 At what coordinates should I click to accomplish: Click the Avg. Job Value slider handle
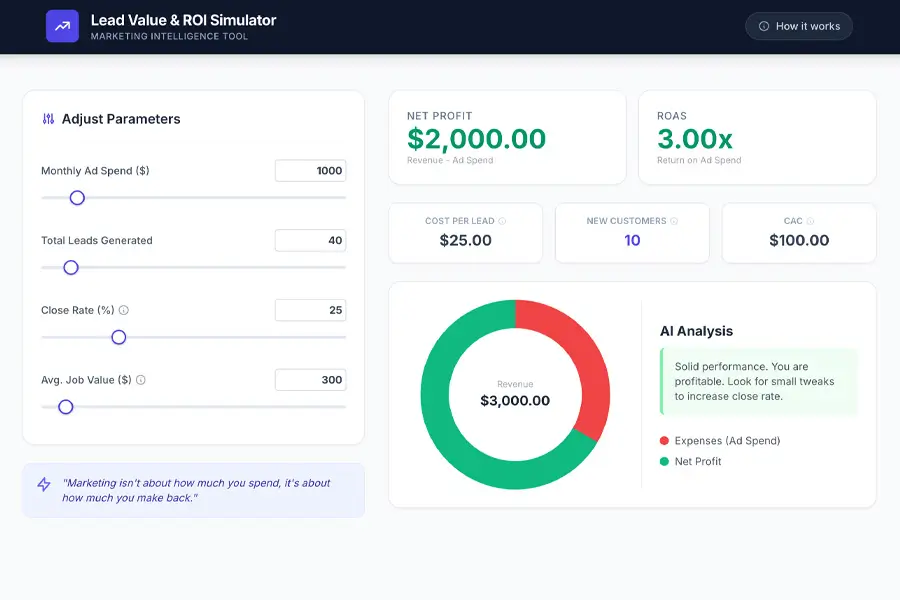66,407
